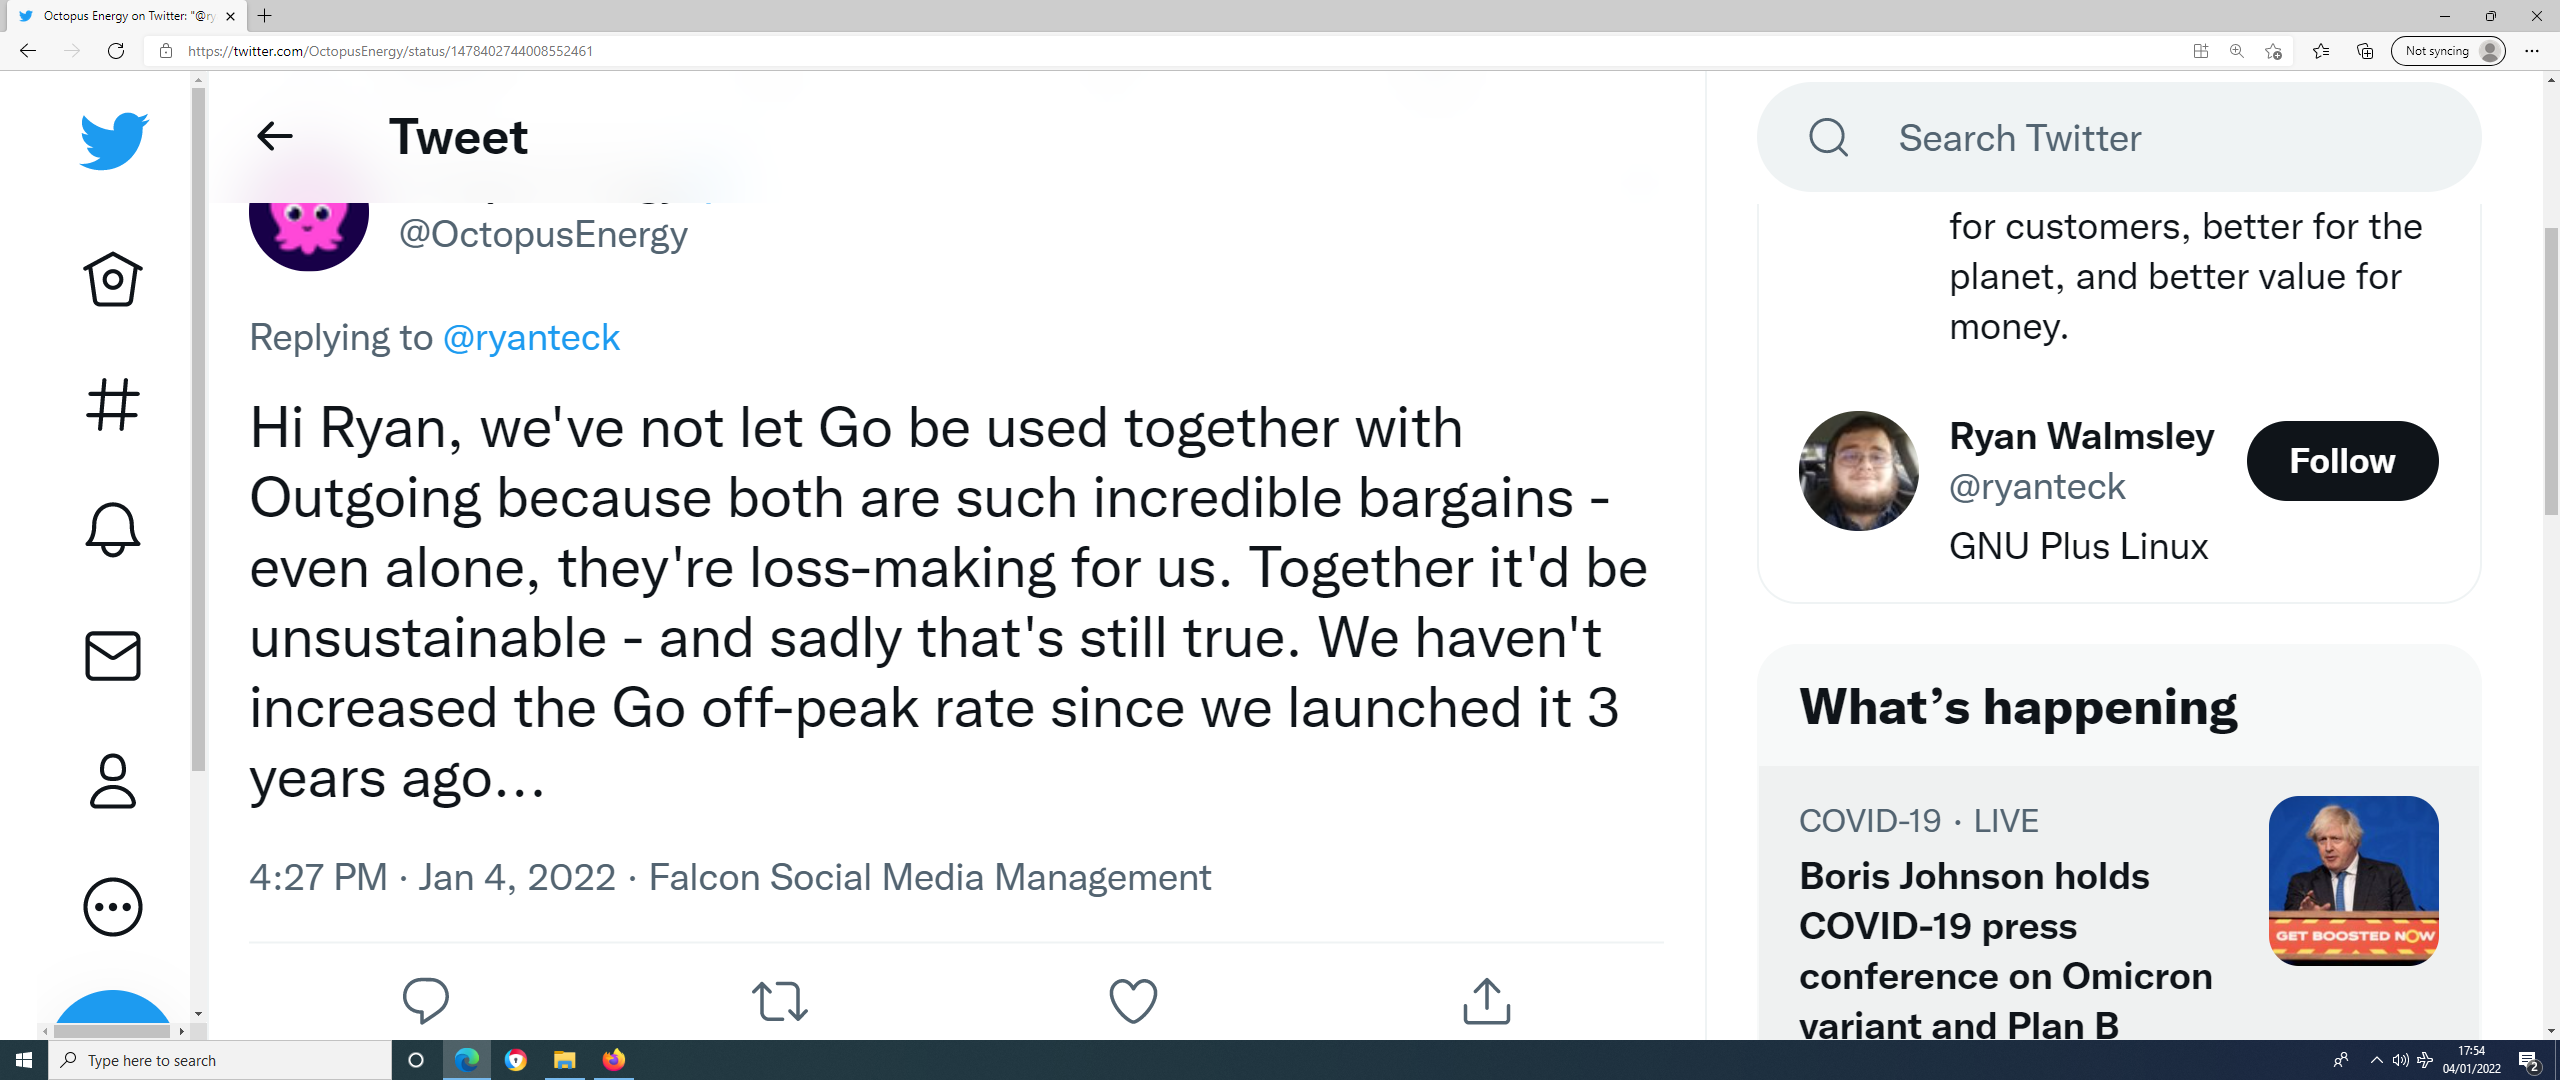
Task: Open Firefox from the taskbar
Action: [x=614, y=1060]
